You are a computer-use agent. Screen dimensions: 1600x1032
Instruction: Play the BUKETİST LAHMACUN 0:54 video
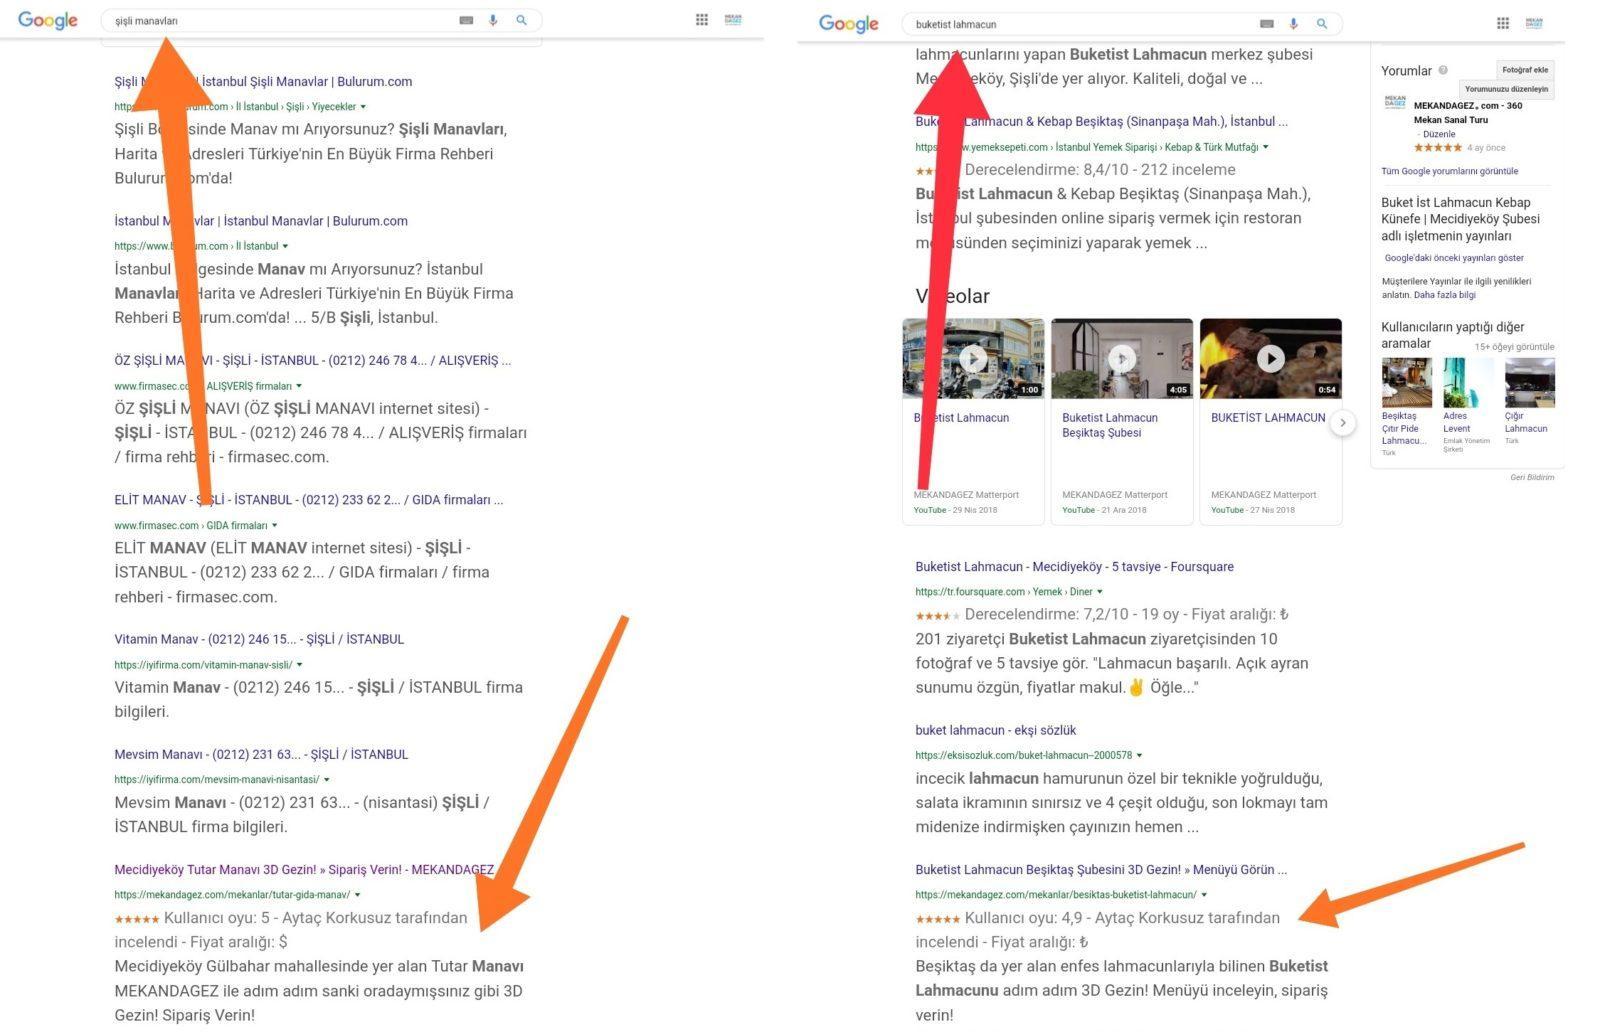(x=1270, y=358)
